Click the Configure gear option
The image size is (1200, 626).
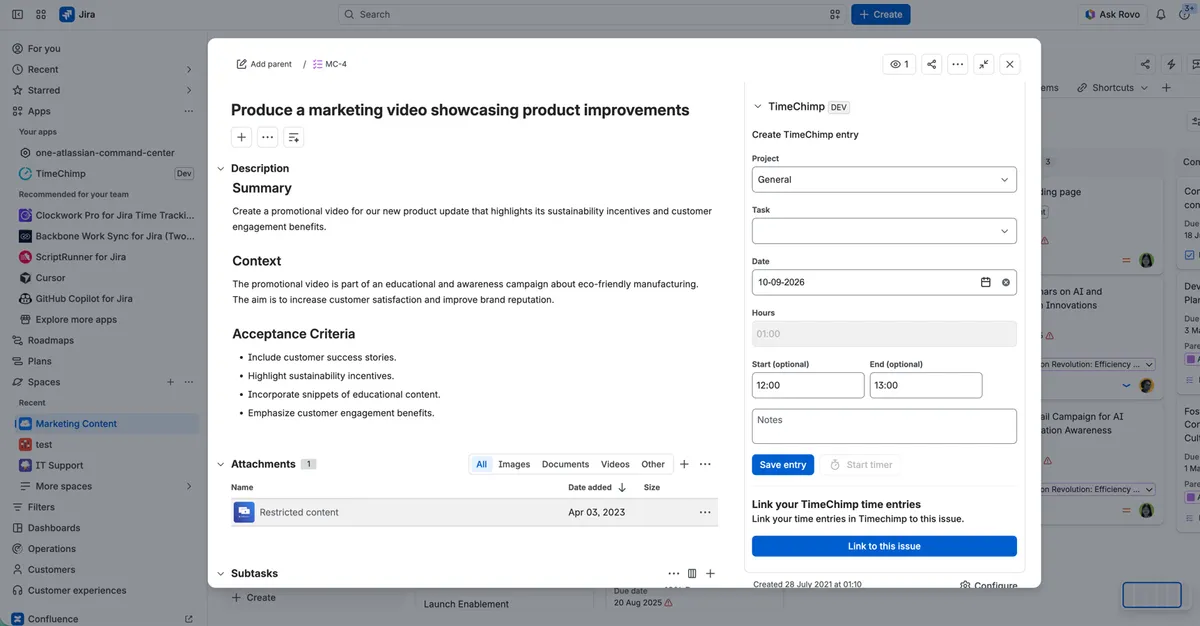click(988, 585)
